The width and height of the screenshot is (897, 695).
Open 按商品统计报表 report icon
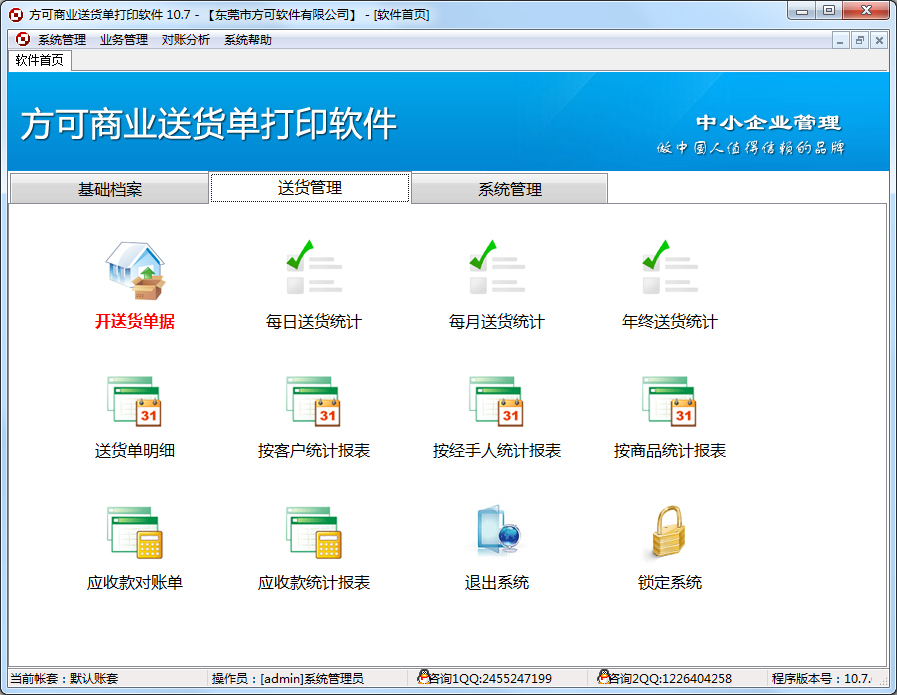(x=669, y=402)
